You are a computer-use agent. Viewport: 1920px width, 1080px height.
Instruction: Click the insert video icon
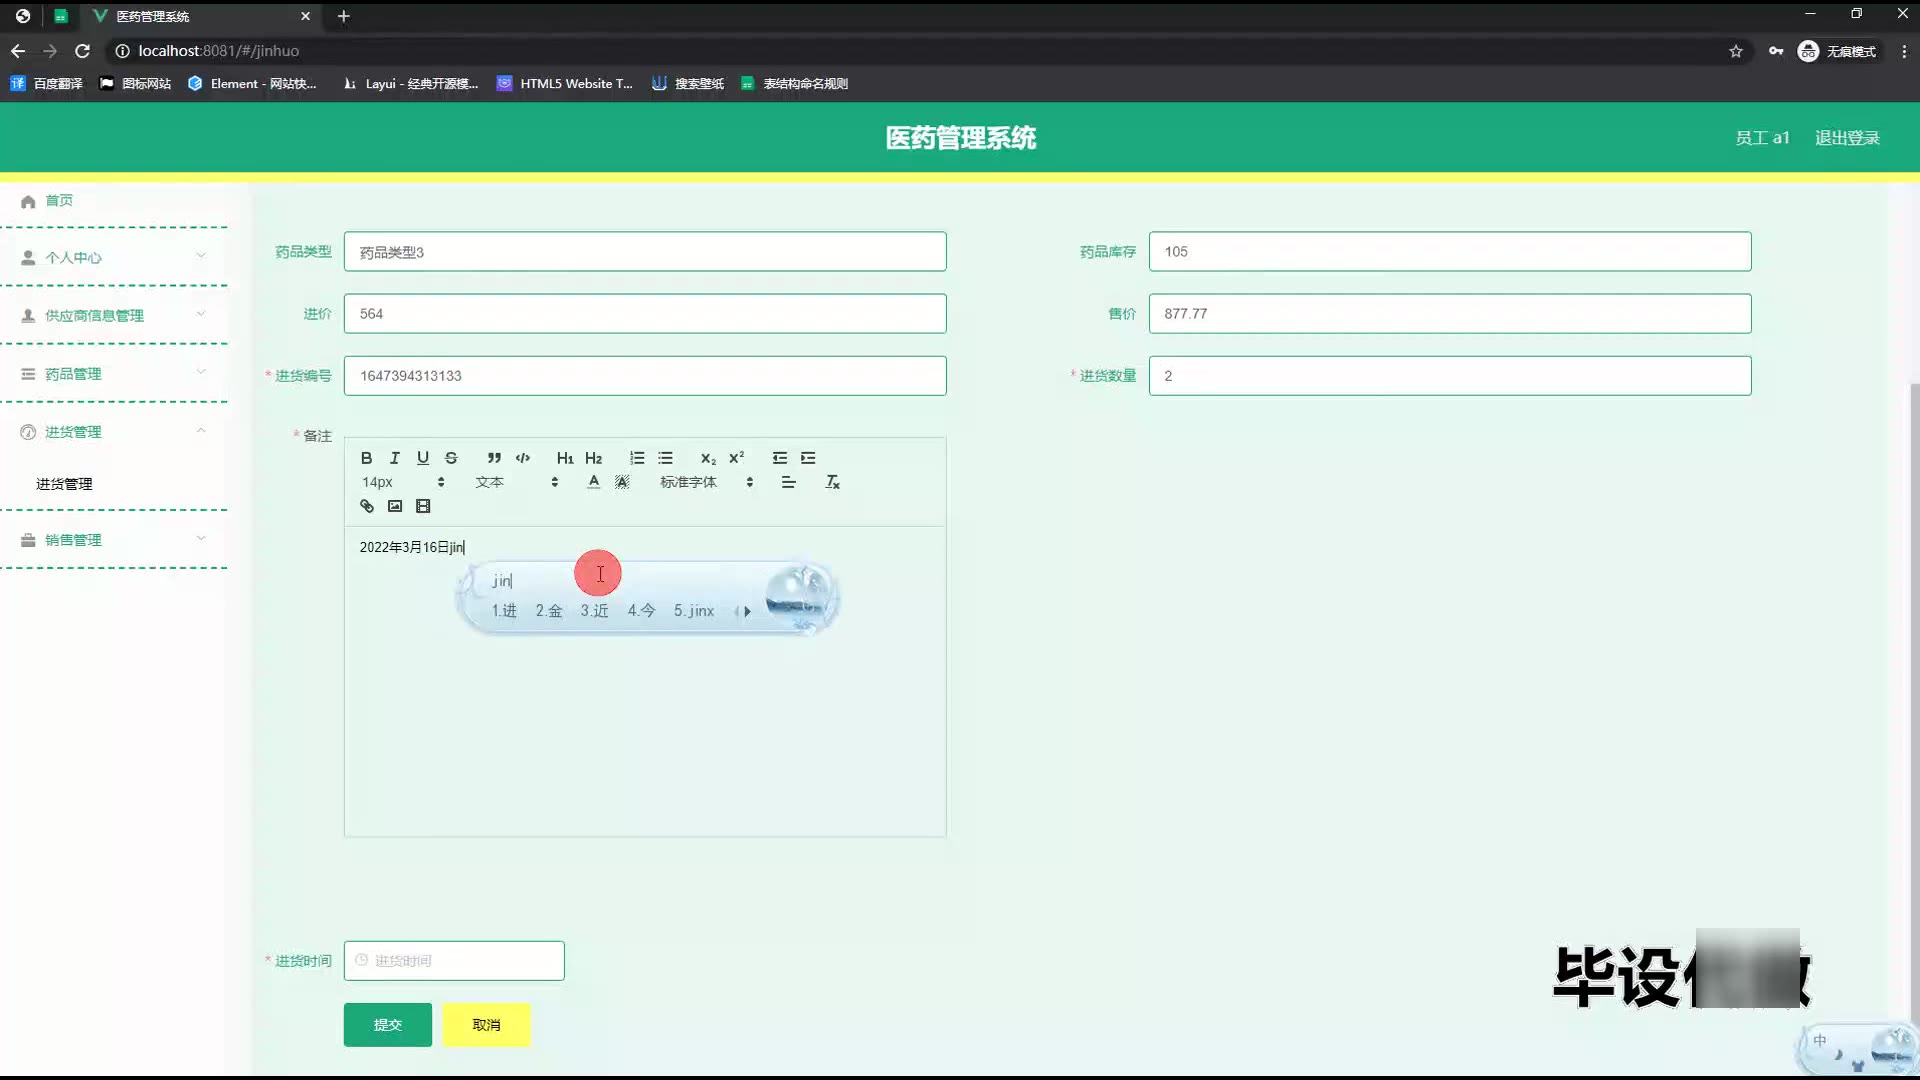tap(423, 506)
